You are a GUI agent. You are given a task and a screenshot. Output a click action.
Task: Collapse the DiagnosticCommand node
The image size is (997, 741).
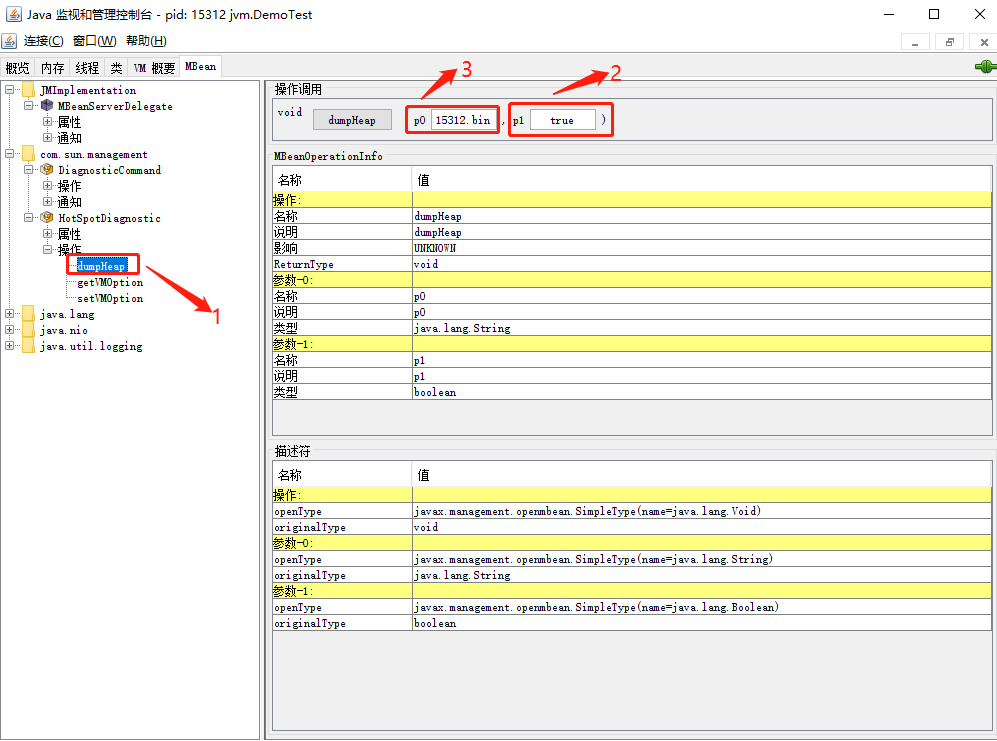[x=29, y=170]
